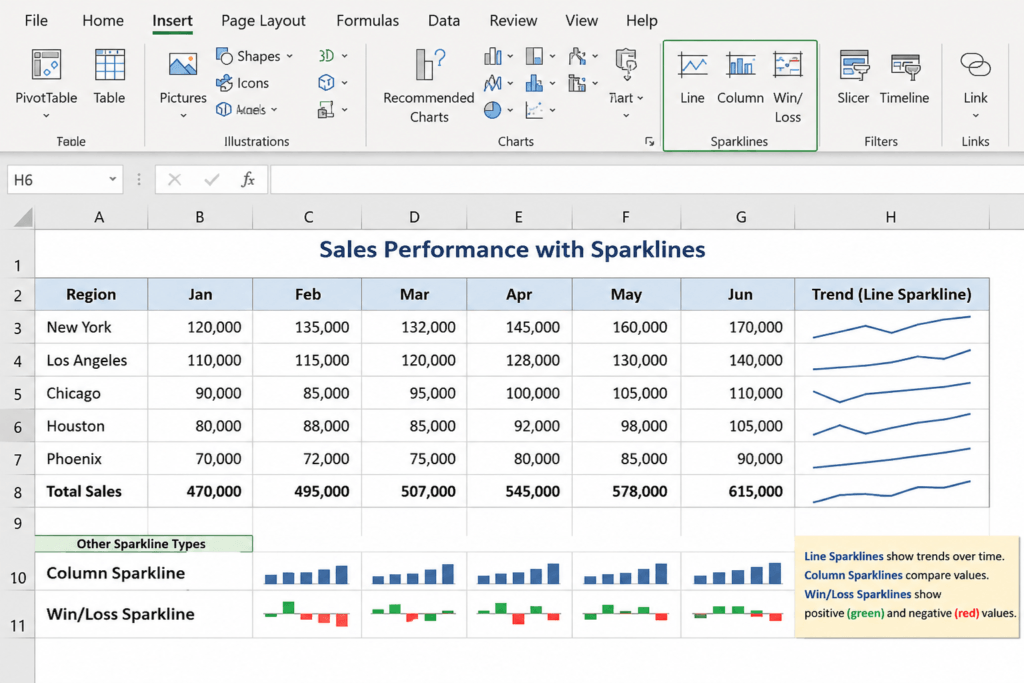Expand the Pictures dropdown arrow
This screenshot has height=683, width=1024.
click(183, 116)
